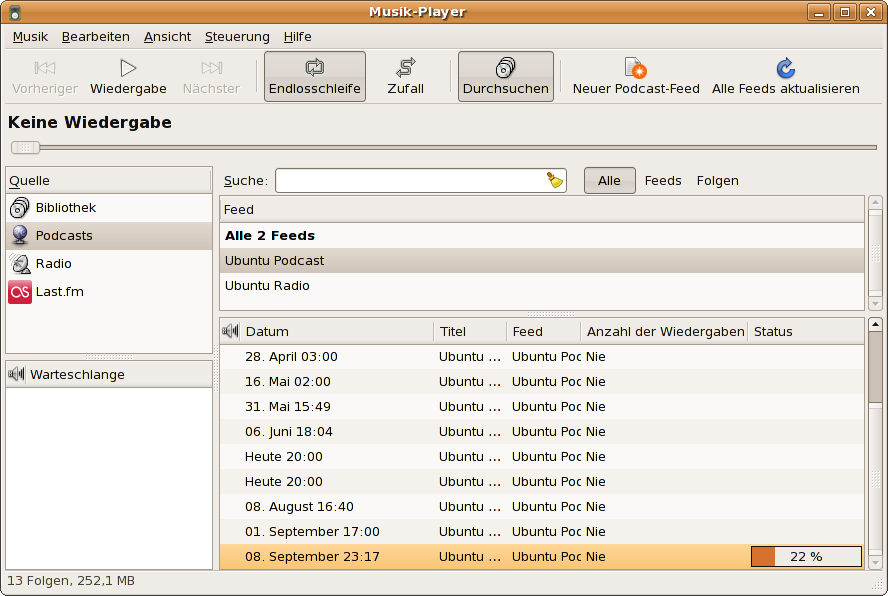Click the Warteschlange queue header
The image size is (888, 596).
pos(109,374)
